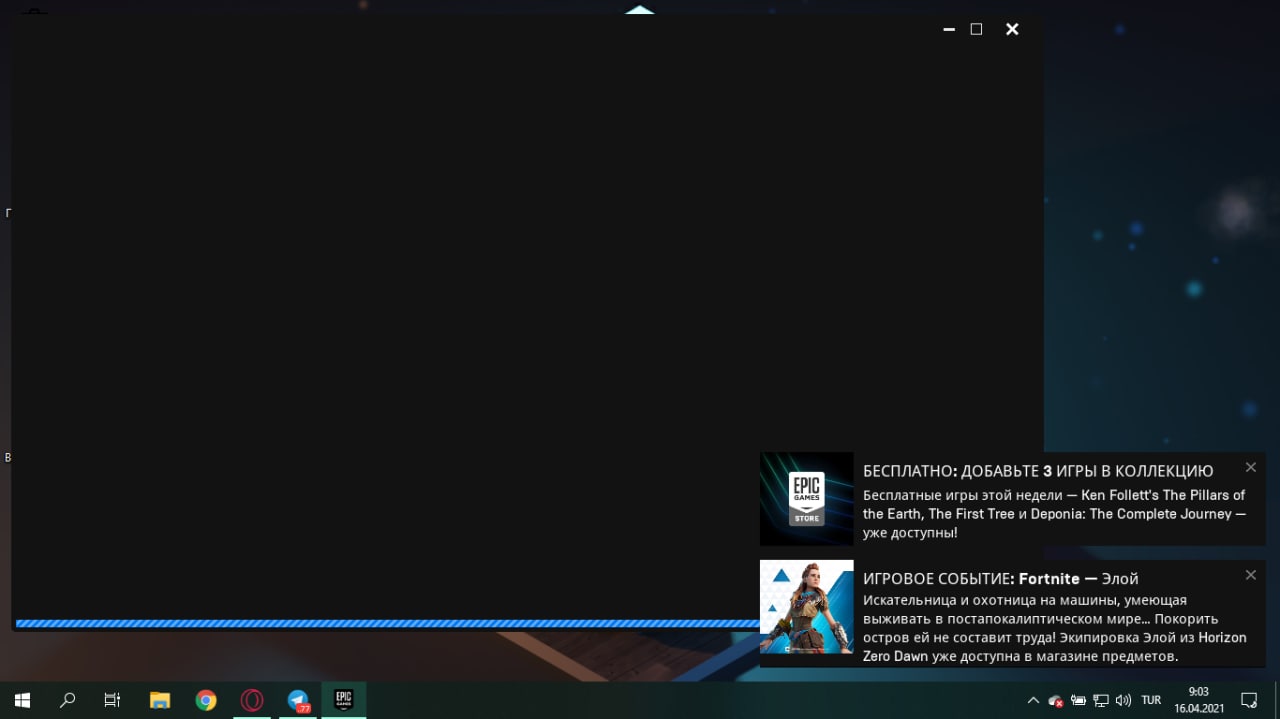Switch the TUR input language indicator
The height and width of the screenshot is (719, 1280).
tap(1151, 700)
